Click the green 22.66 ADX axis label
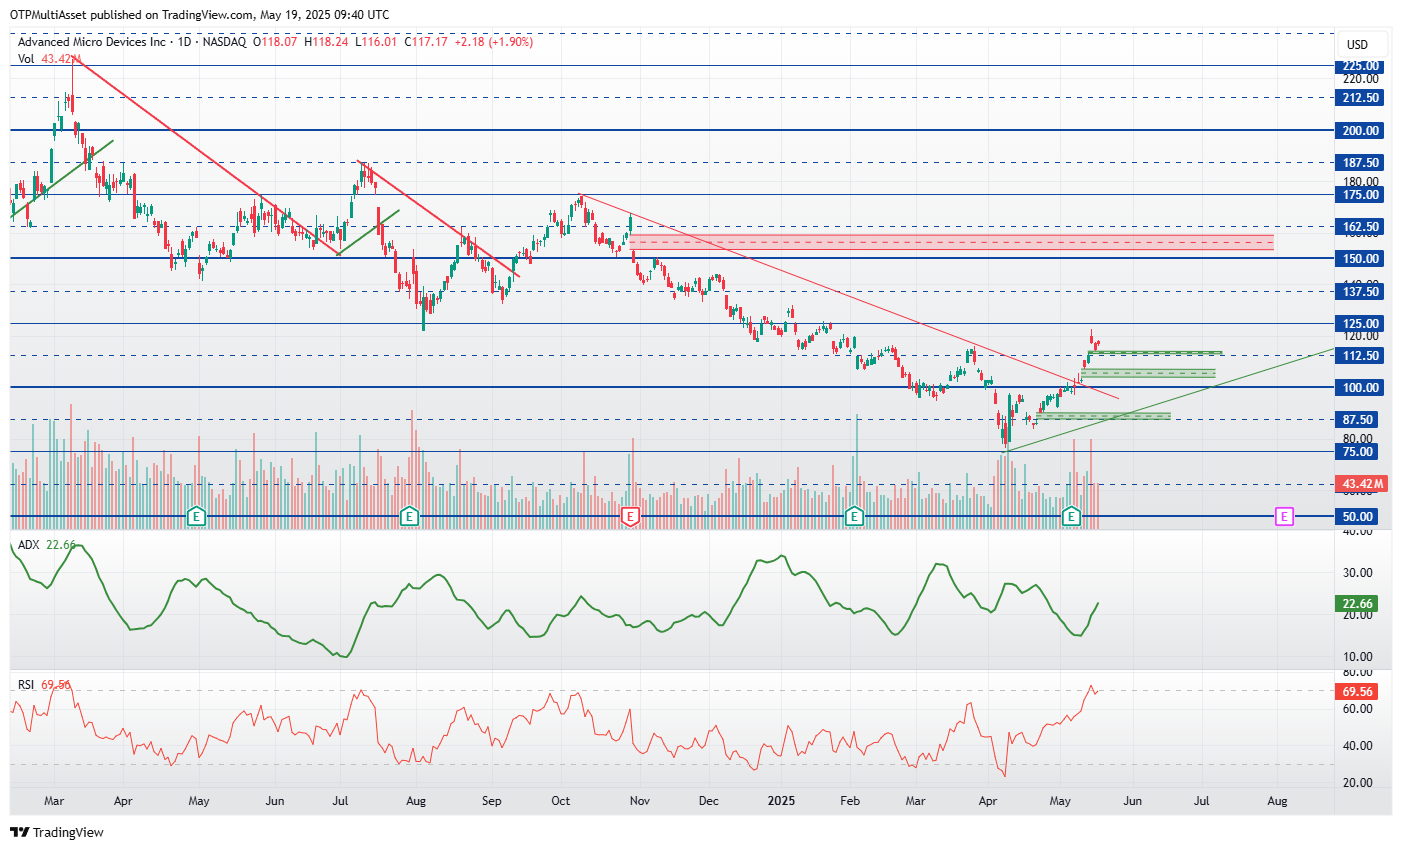 (1358, 604)
